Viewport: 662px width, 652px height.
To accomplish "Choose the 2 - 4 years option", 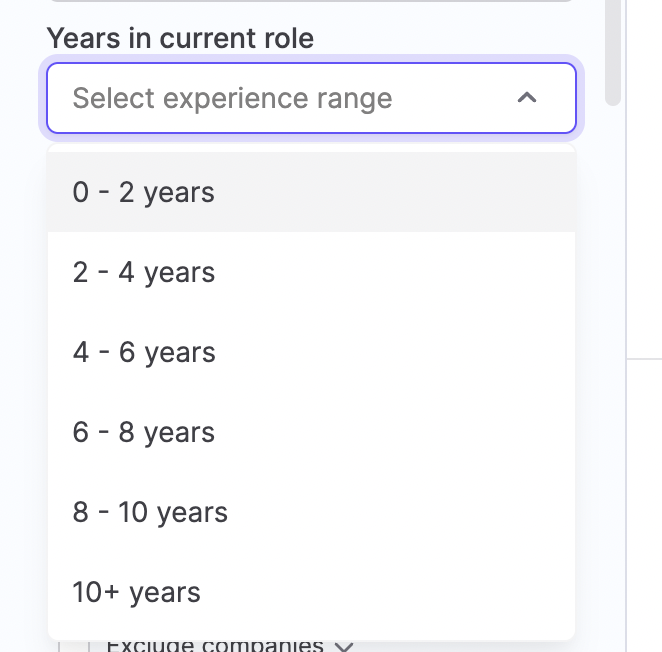I will (311, 272).
